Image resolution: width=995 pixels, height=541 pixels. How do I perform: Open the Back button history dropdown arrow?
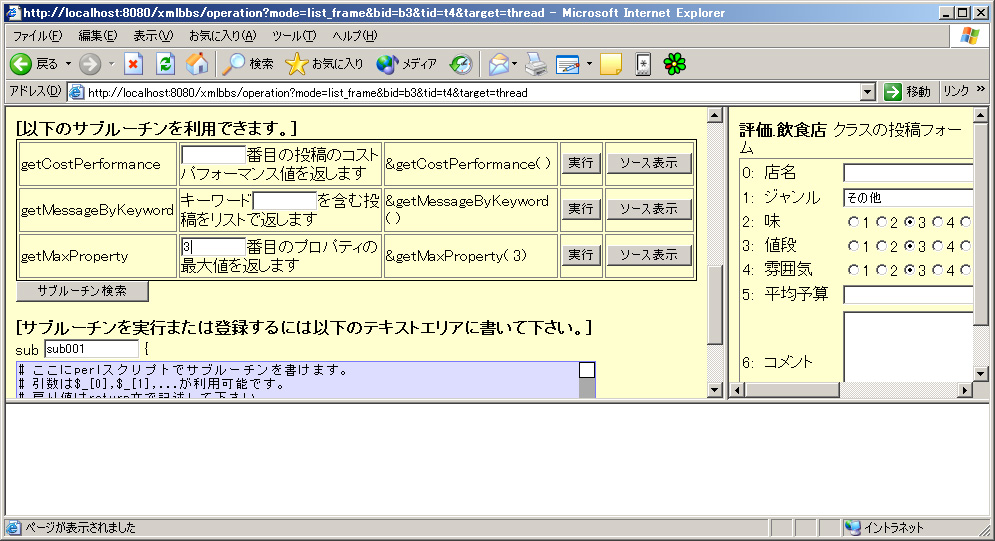pyautogui.click(x=68, y=64)
